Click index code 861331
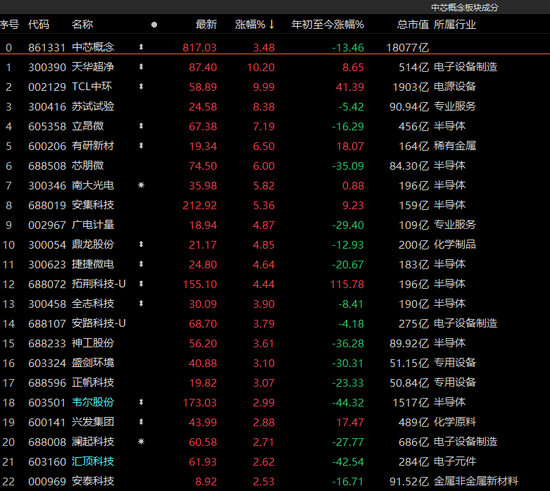550x491 pixels. (x=47, y=47)
